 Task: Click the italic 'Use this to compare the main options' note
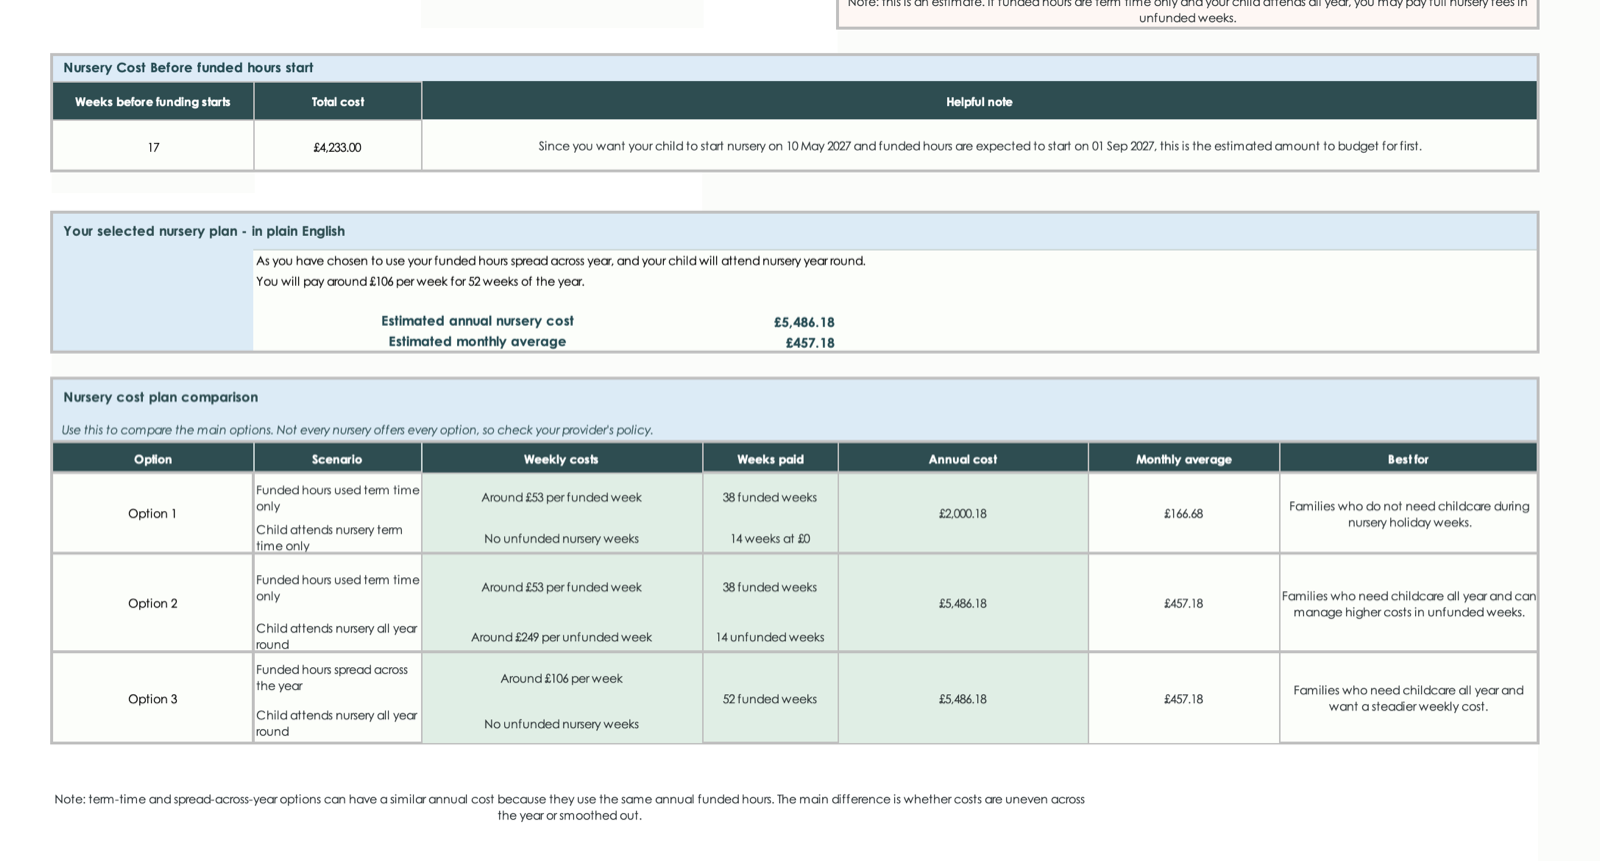(357, 430)
